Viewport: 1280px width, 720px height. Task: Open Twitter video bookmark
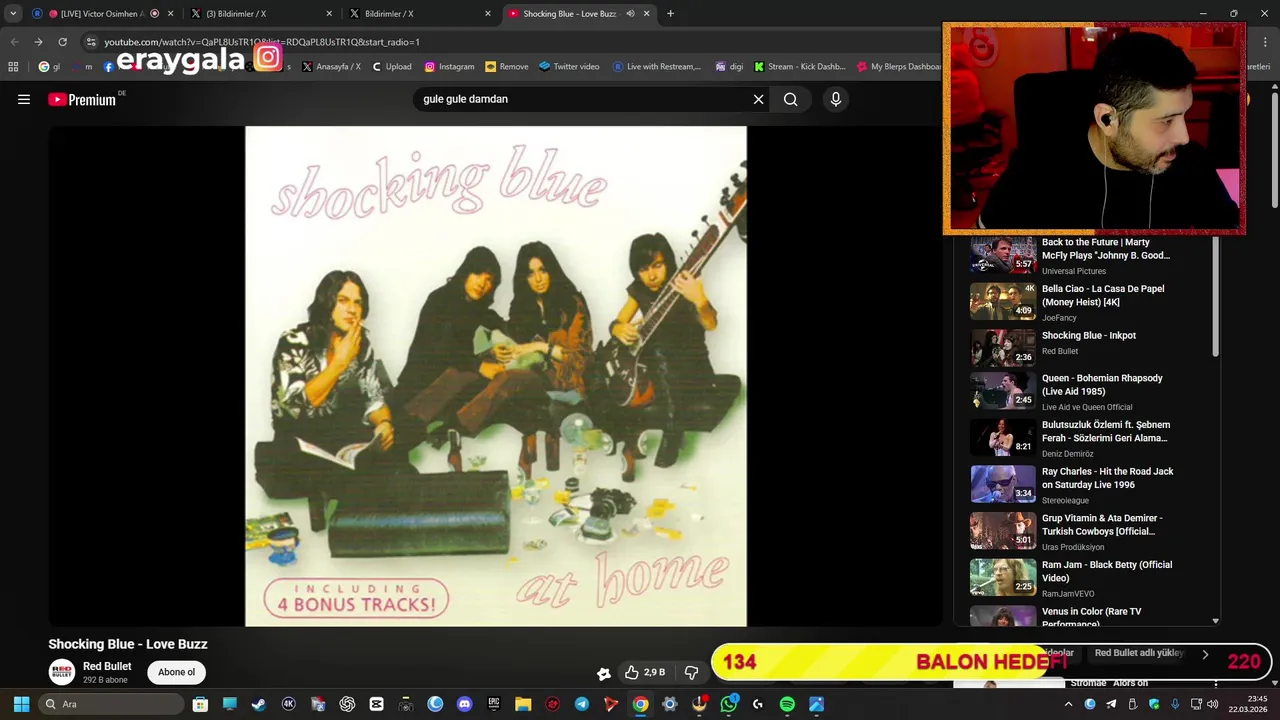coord(569,67)
